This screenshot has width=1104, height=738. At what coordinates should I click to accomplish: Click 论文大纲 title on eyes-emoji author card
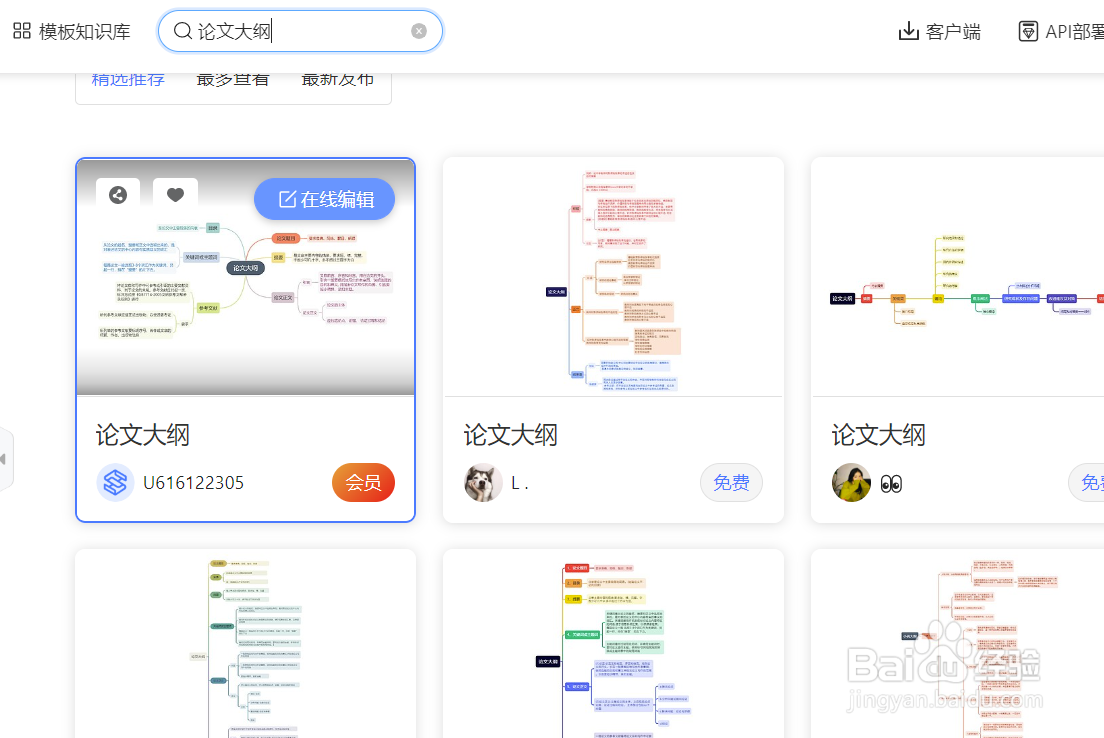pos(878,434)
